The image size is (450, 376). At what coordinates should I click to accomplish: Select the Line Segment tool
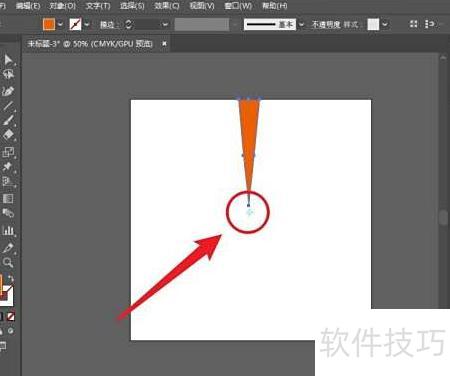pyautogui.click(x=8, y=106)
